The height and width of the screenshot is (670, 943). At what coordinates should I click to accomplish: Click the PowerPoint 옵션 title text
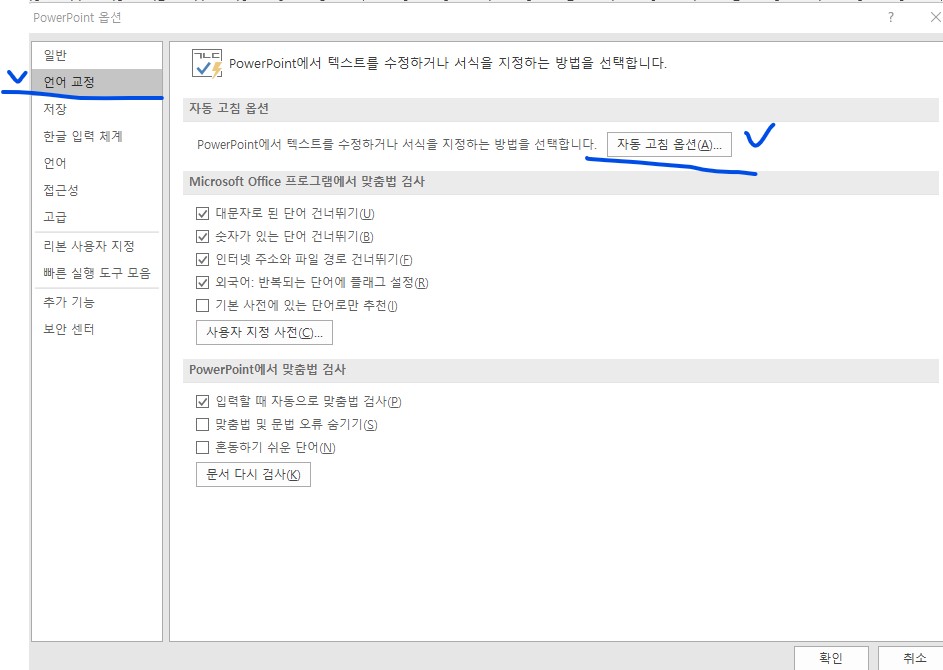pyautogui.click(x=77, y=17)
